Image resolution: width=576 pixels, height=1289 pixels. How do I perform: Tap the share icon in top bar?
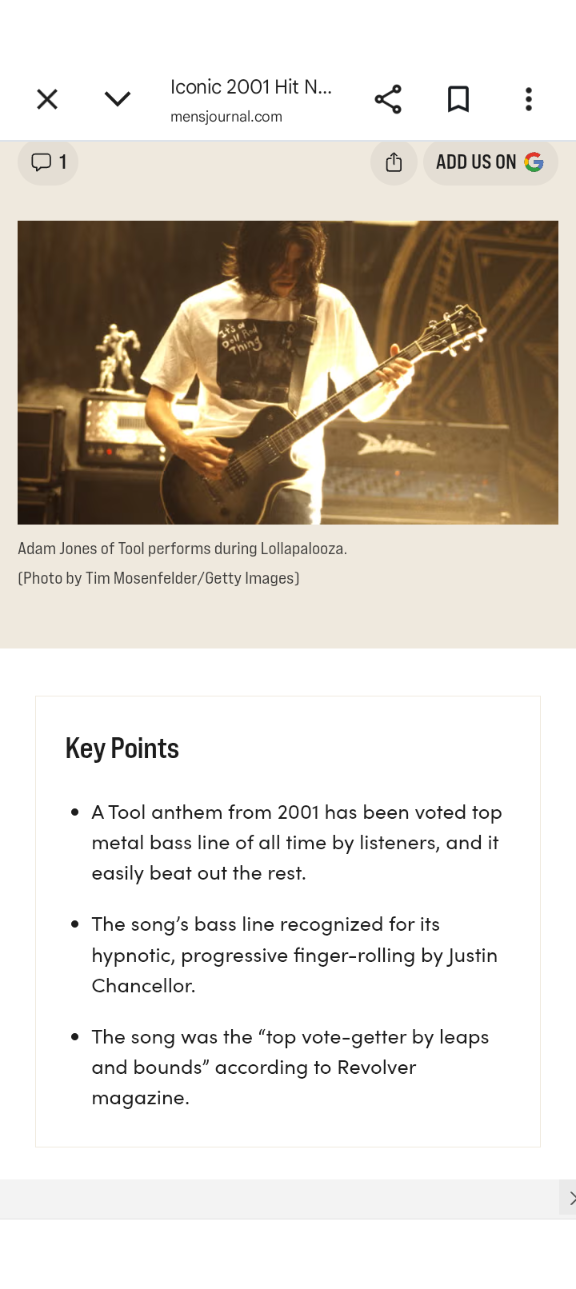tap(388, 99)
